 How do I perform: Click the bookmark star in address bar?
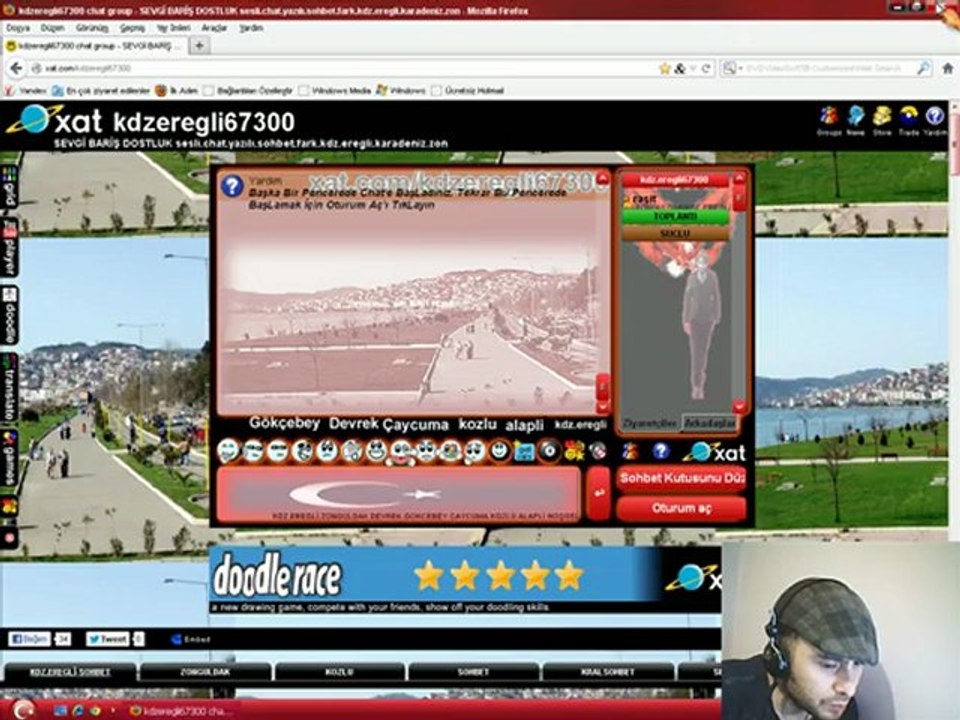point(665,69)
